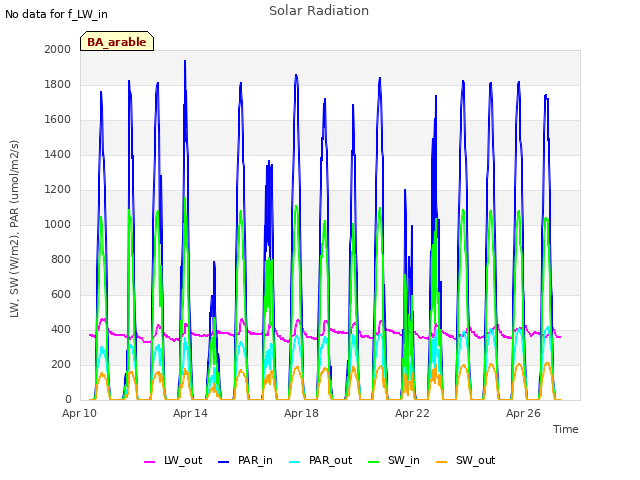The width and height of the screenshot is (640, 480).
Task: Click the Apr 26 x-axis label
Action: point(523,413)
